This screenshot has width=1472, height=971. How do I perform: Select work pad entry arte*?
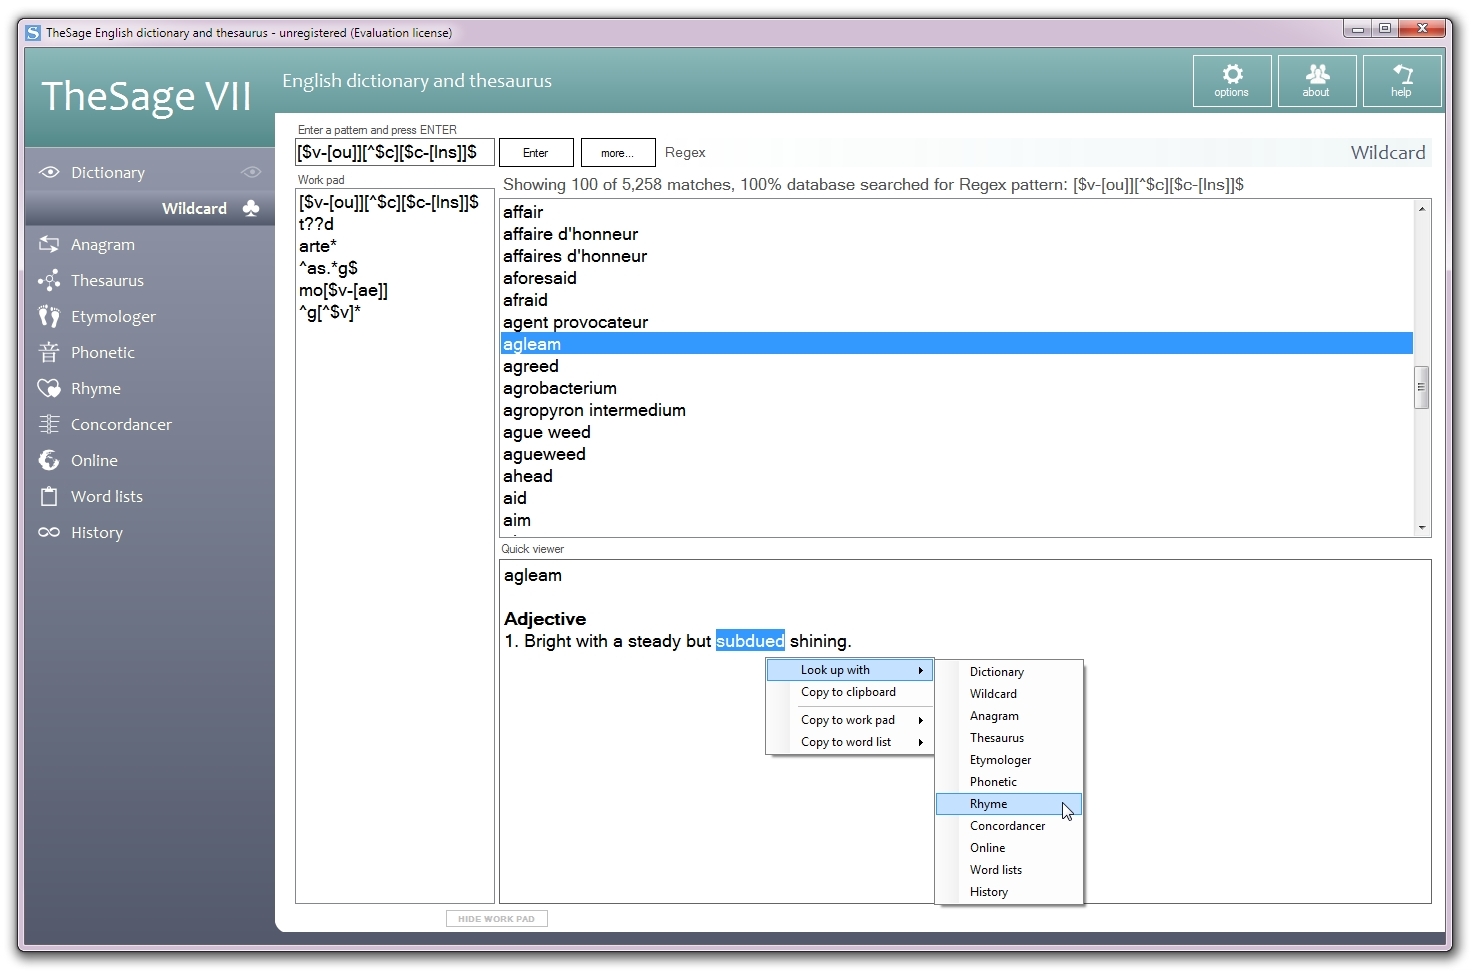pos(318,246)
